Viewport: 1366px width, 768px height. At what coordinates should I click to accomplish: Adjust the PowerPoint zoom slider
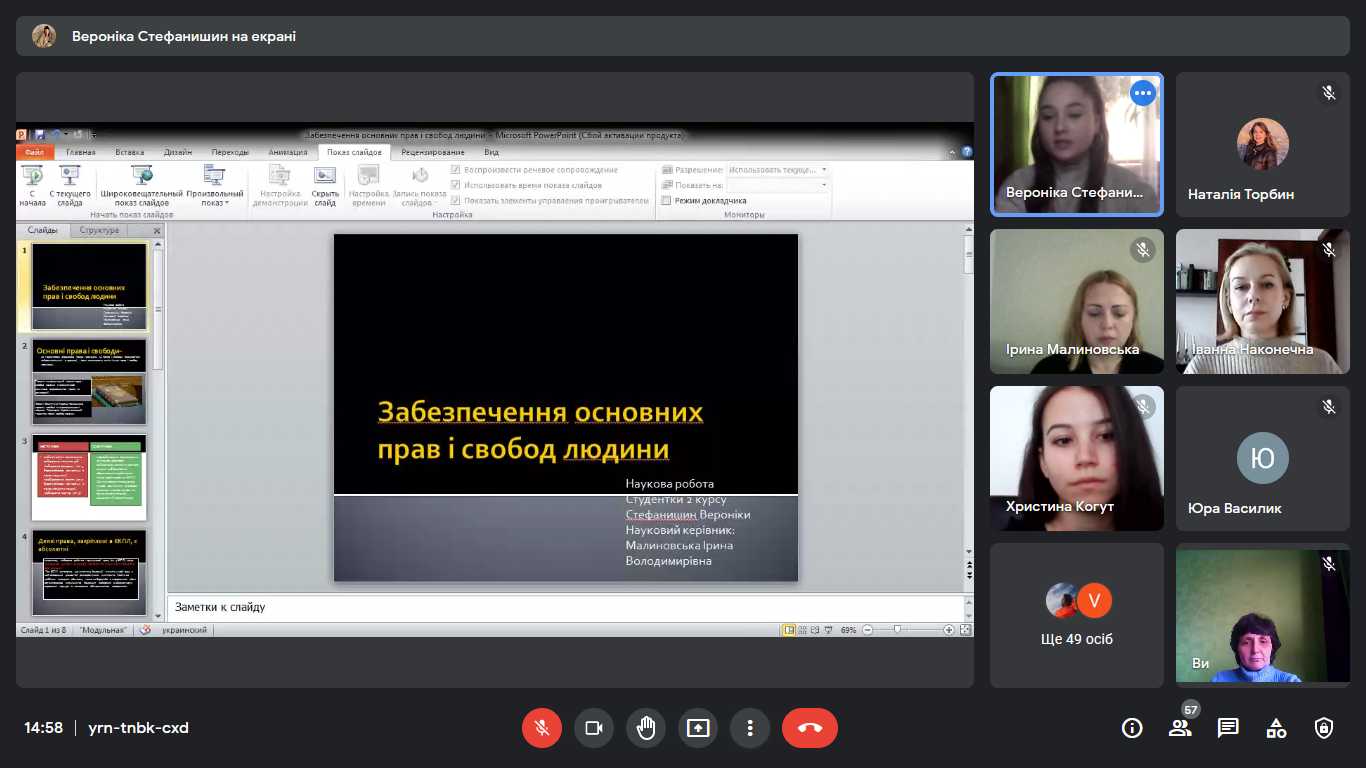898,630
